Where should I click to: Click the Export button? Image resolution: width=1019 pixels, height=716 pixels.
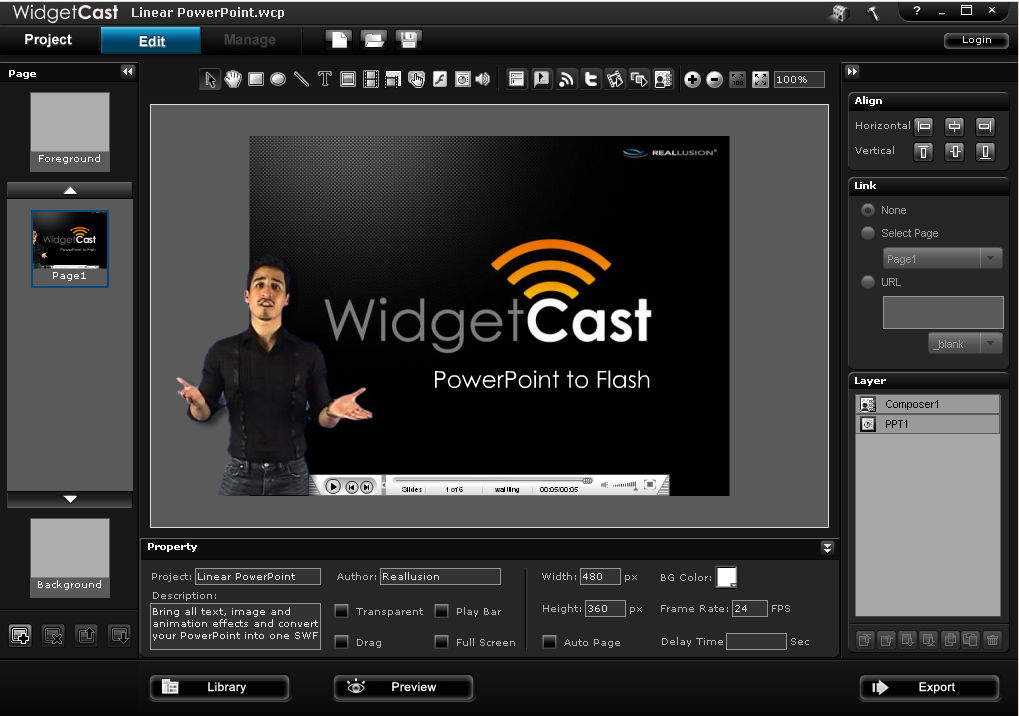click(x=929, y=688)
